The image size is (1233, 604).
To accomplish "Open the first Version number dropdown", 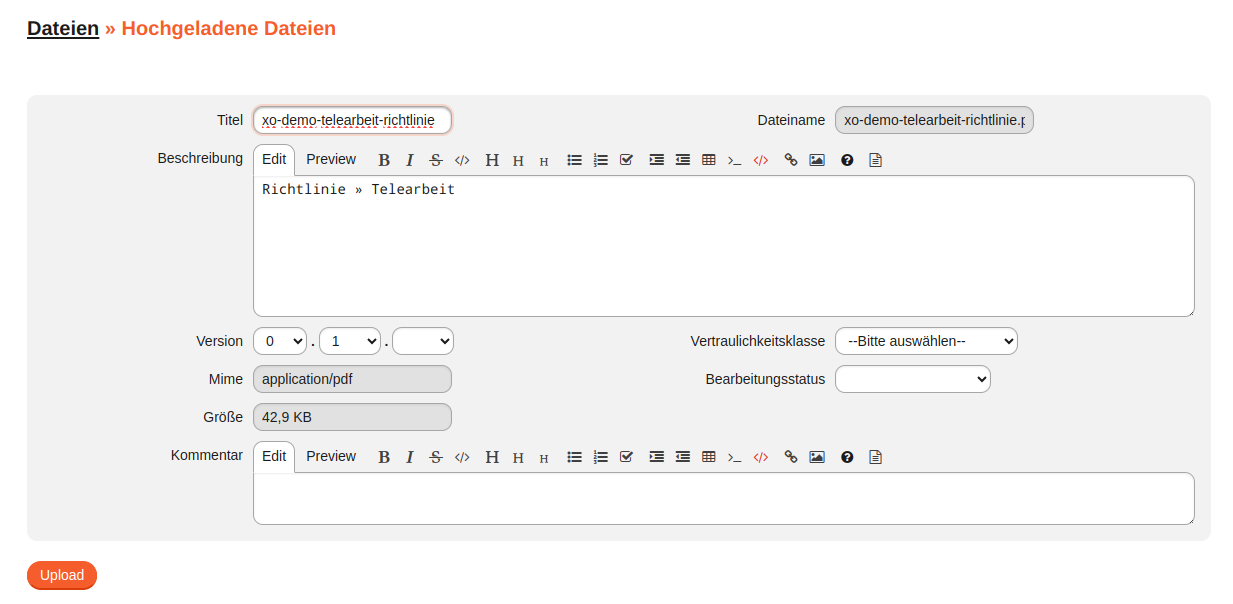I will (x=279, y=340).
